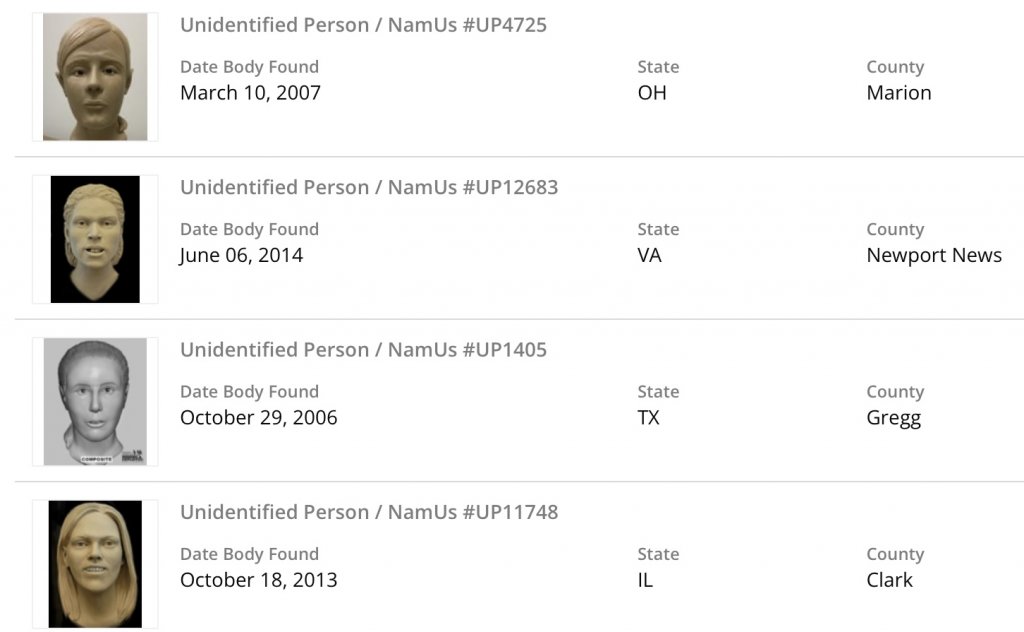Select the IL state value
The image size is (1024, 632).
click(645, 580)
